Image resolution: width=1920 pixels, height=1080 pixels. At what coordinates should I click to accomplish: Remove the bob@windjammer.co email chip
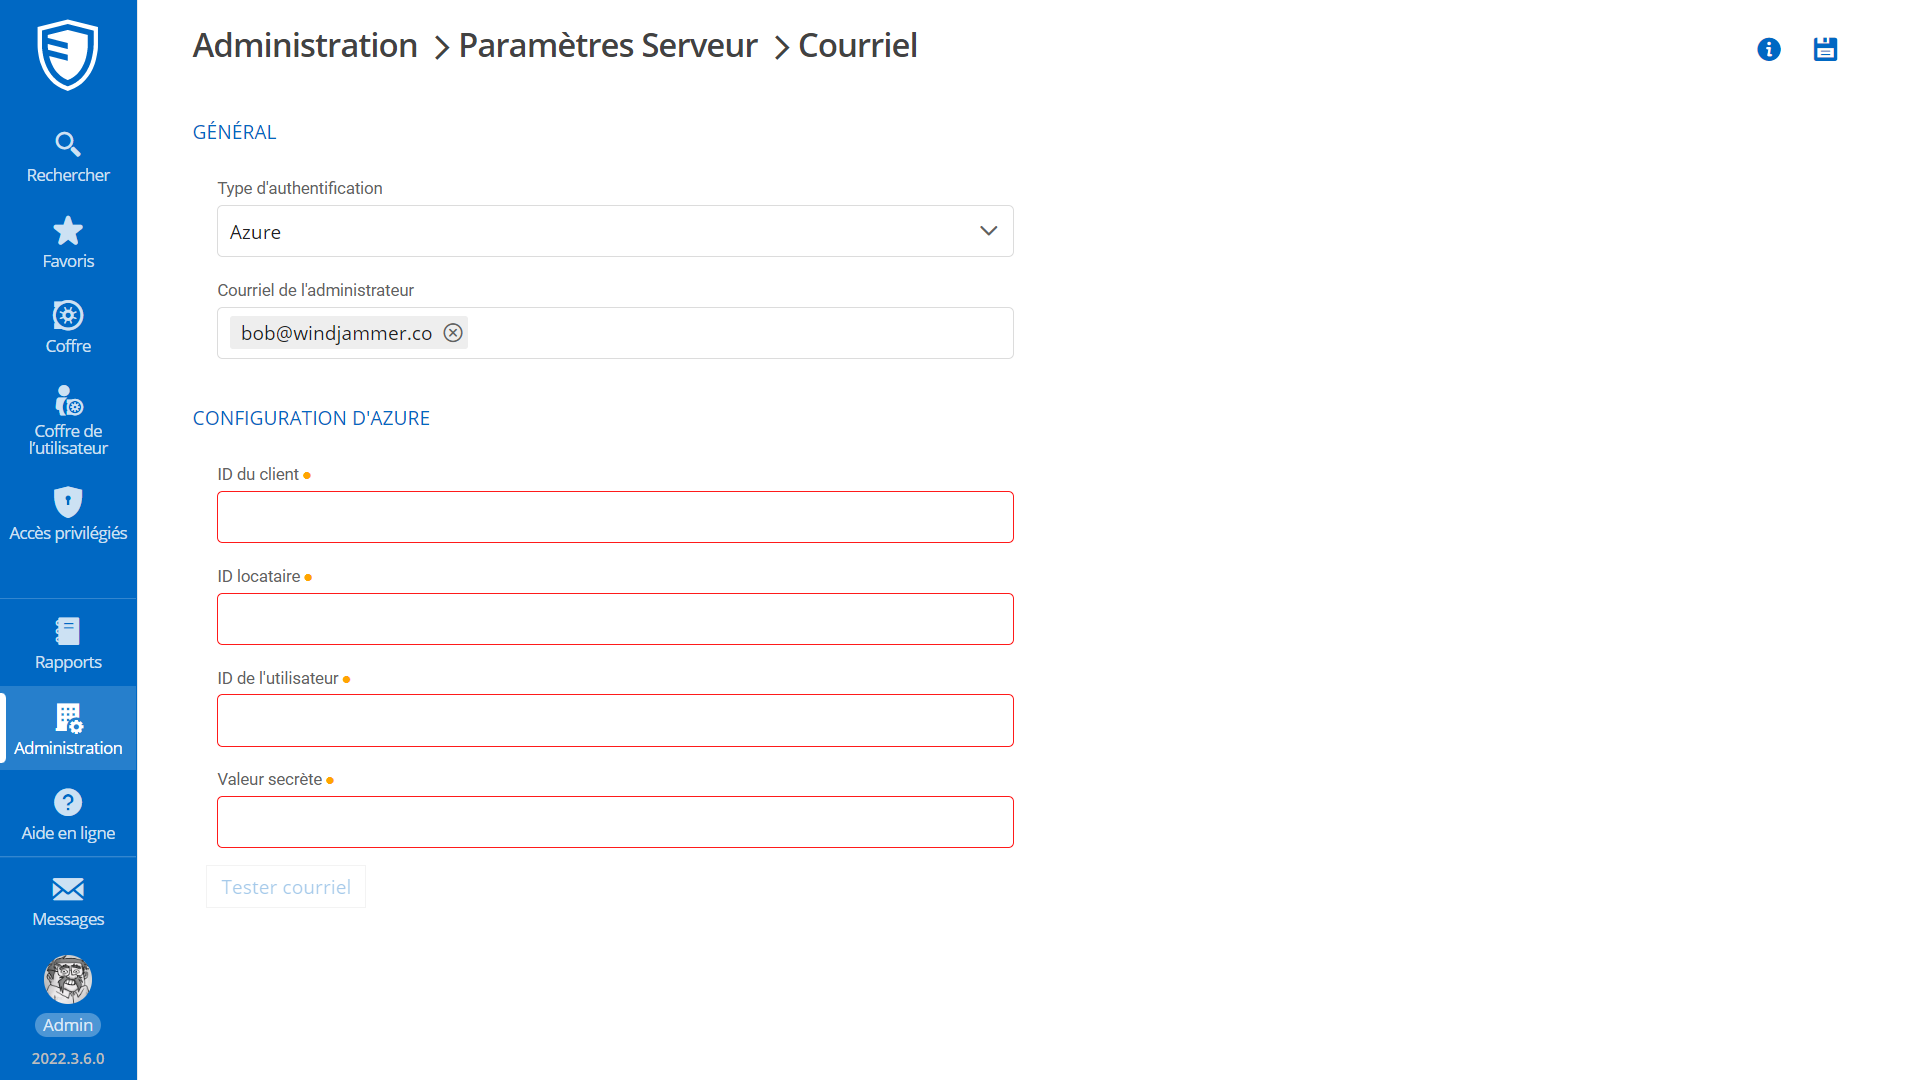[x=453, y=333]
